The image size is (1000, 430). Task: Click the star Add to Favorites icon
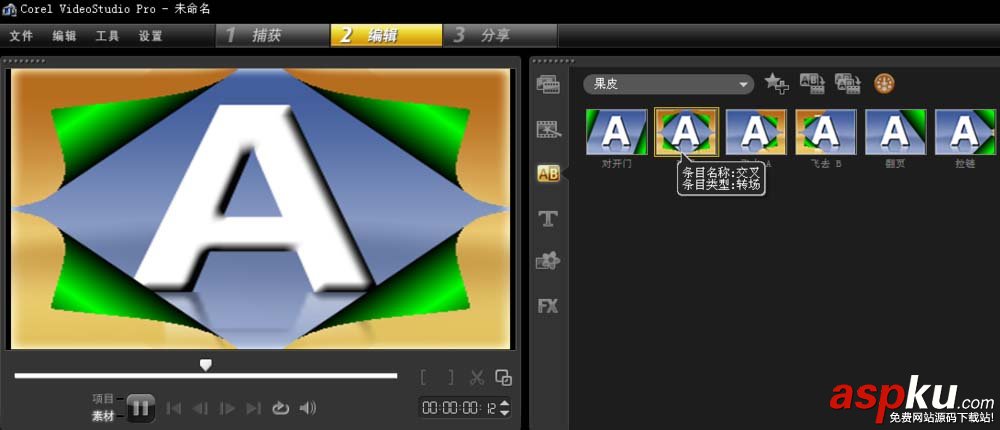[x=777, y=84]
